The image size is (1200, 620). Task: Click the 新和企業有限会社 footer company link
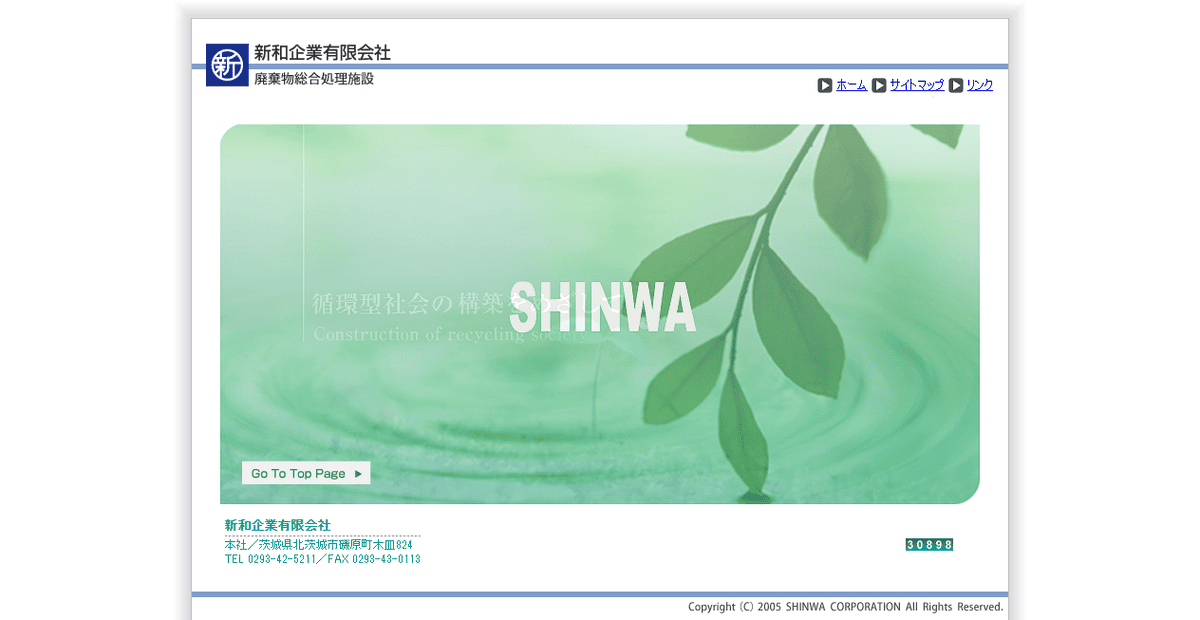click(x=278, y=524)
